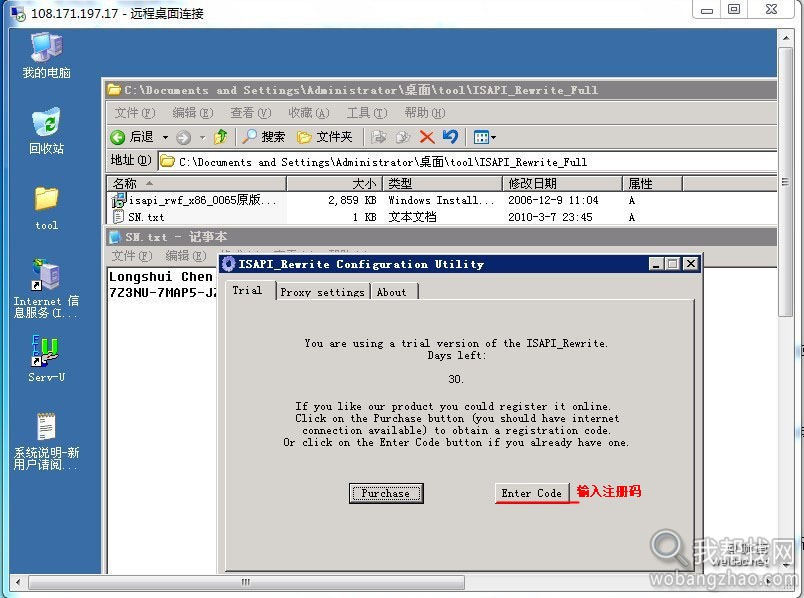Click 2006-12-9 11:04 date cell

(x=553, y=200)
